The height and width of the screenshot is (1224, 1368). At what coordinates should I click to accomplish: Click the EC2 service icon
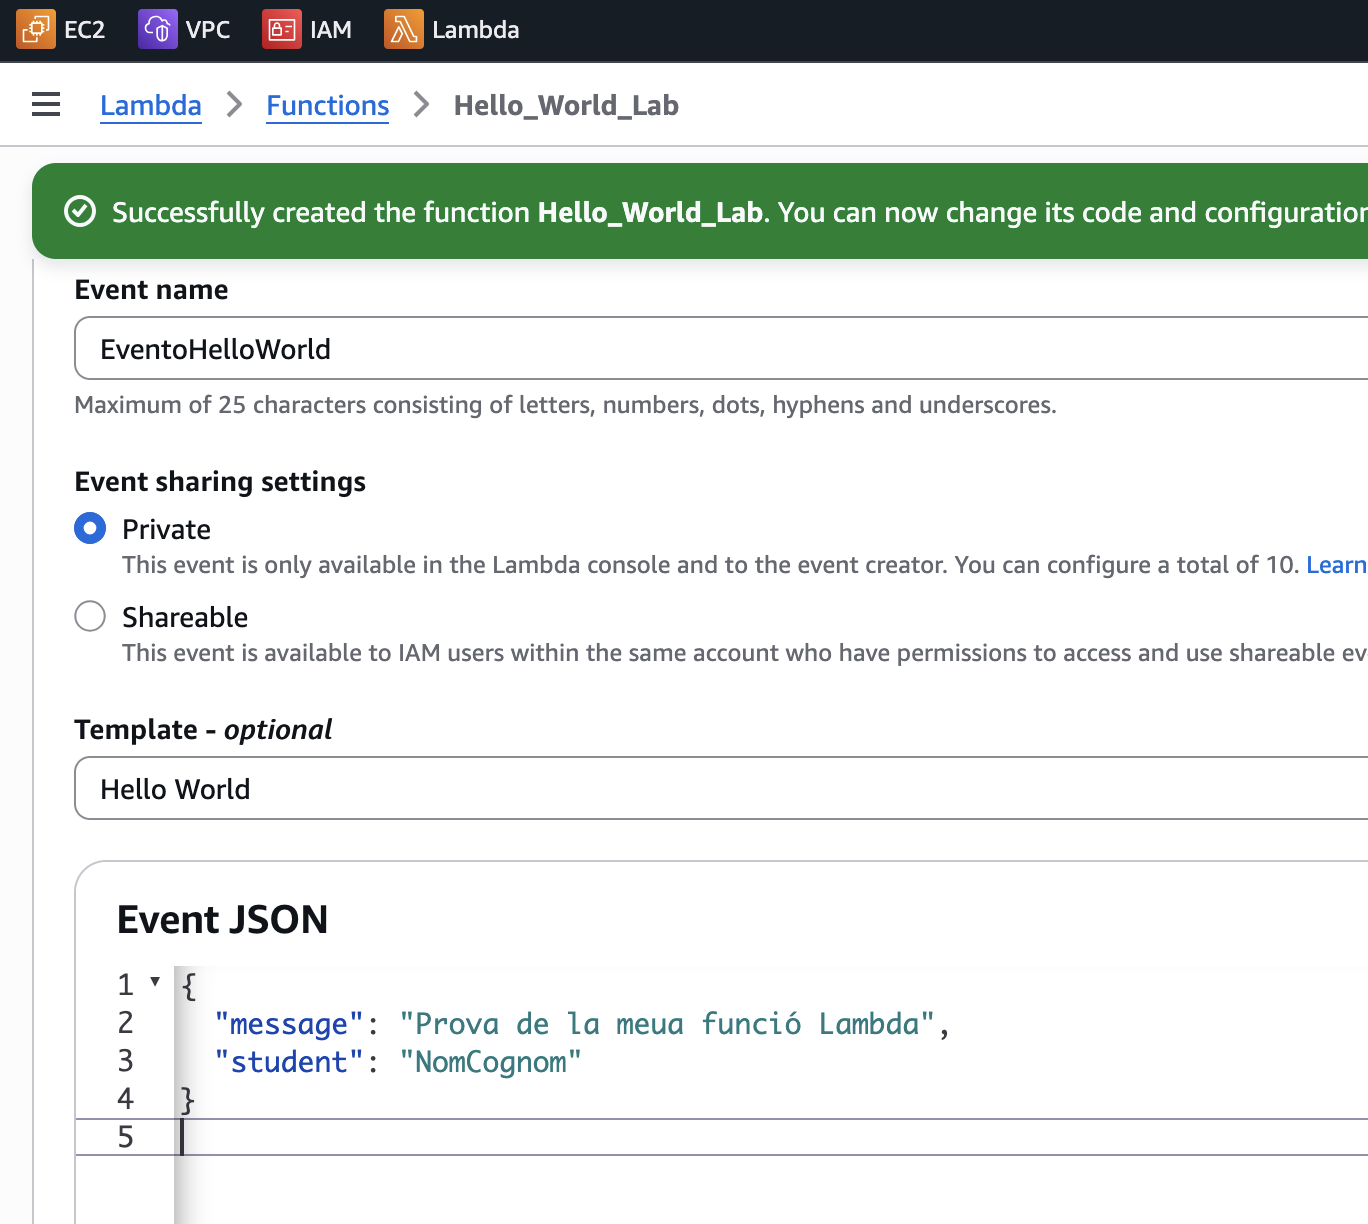tap(36, 30)
